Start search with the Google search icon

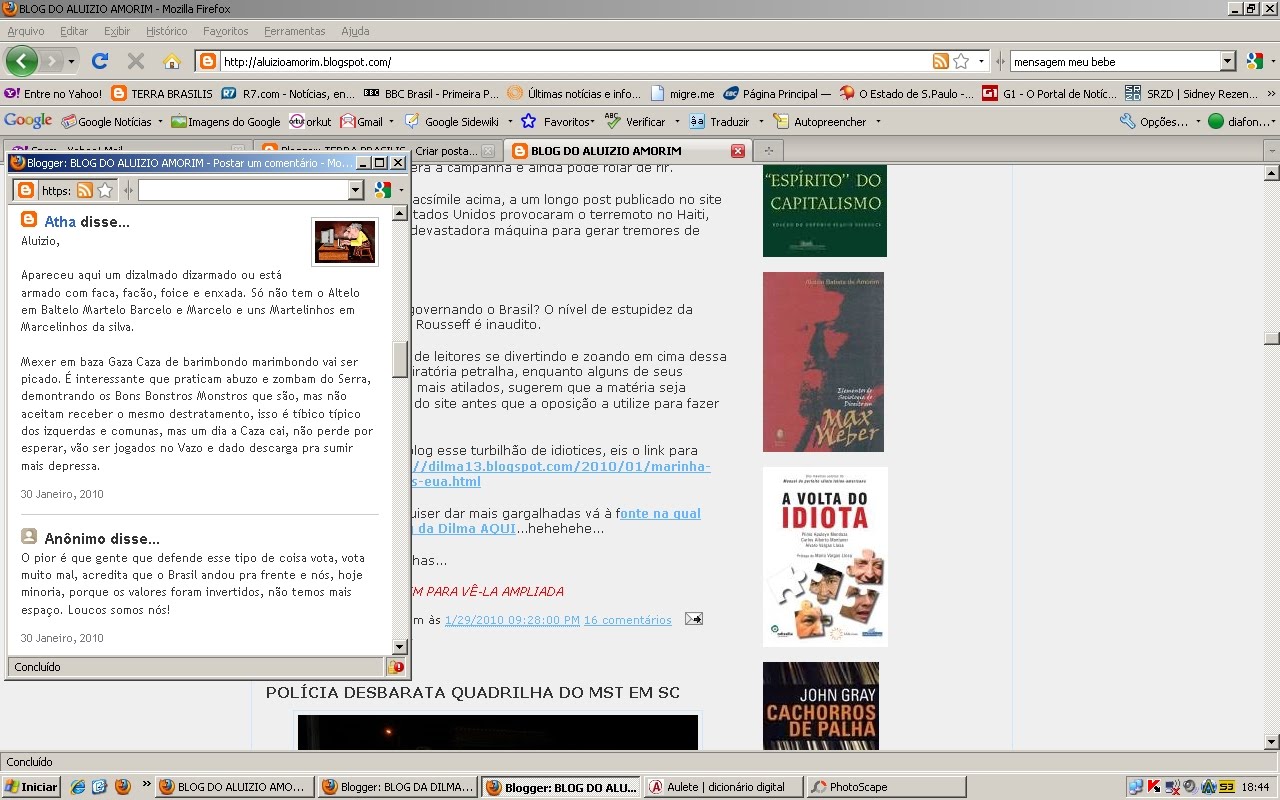coord(1254,60)
